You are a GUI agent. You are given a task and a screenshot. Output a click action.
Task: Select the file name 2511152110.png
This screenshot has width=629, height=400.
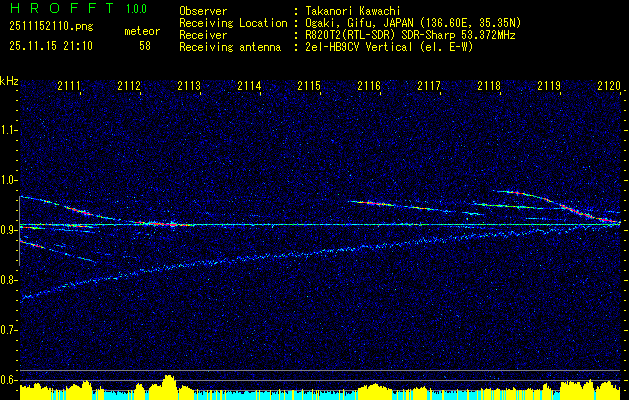51,26
